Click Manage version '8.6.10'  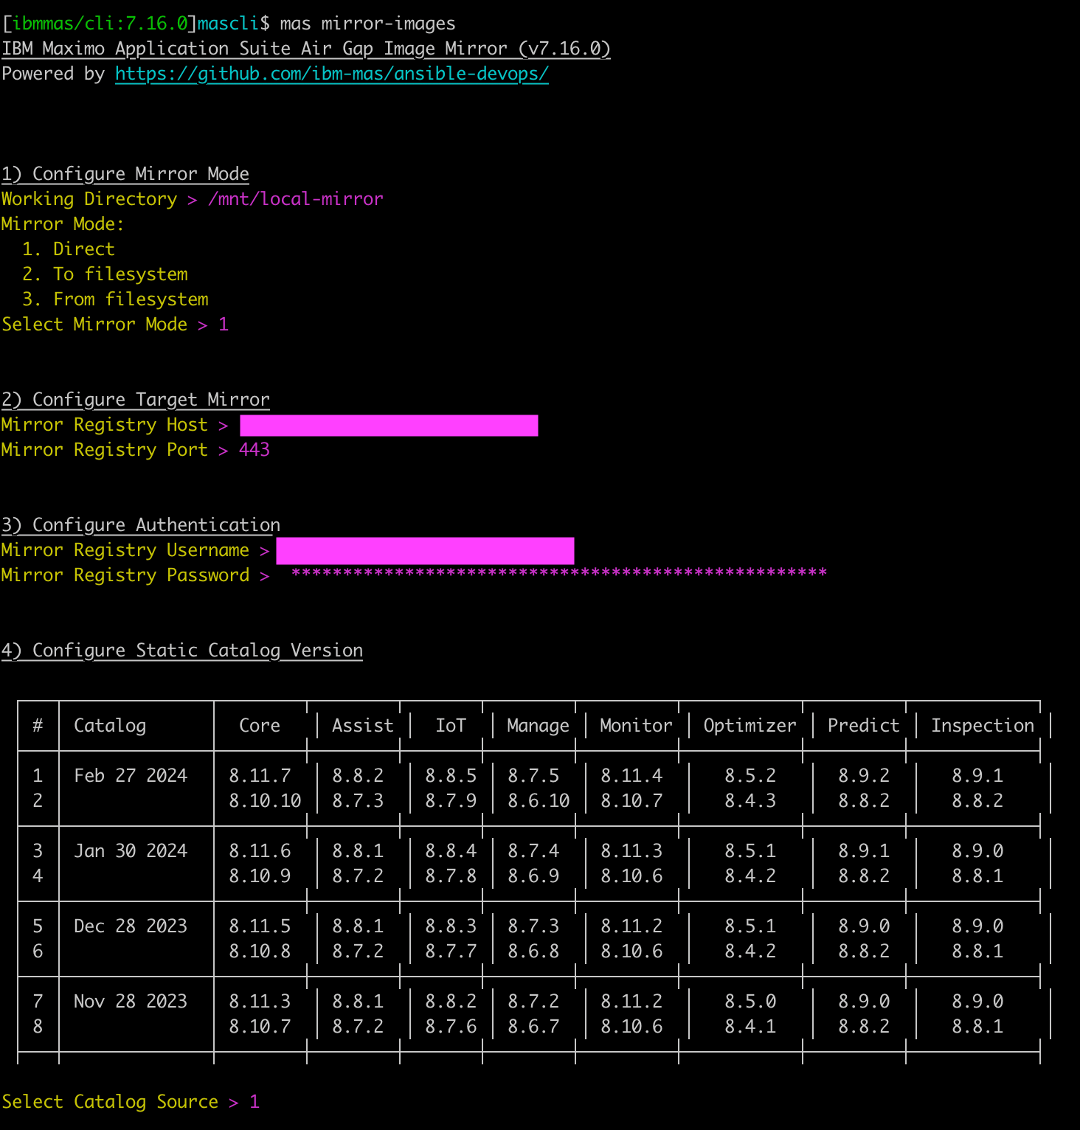[x=539, y=801]
